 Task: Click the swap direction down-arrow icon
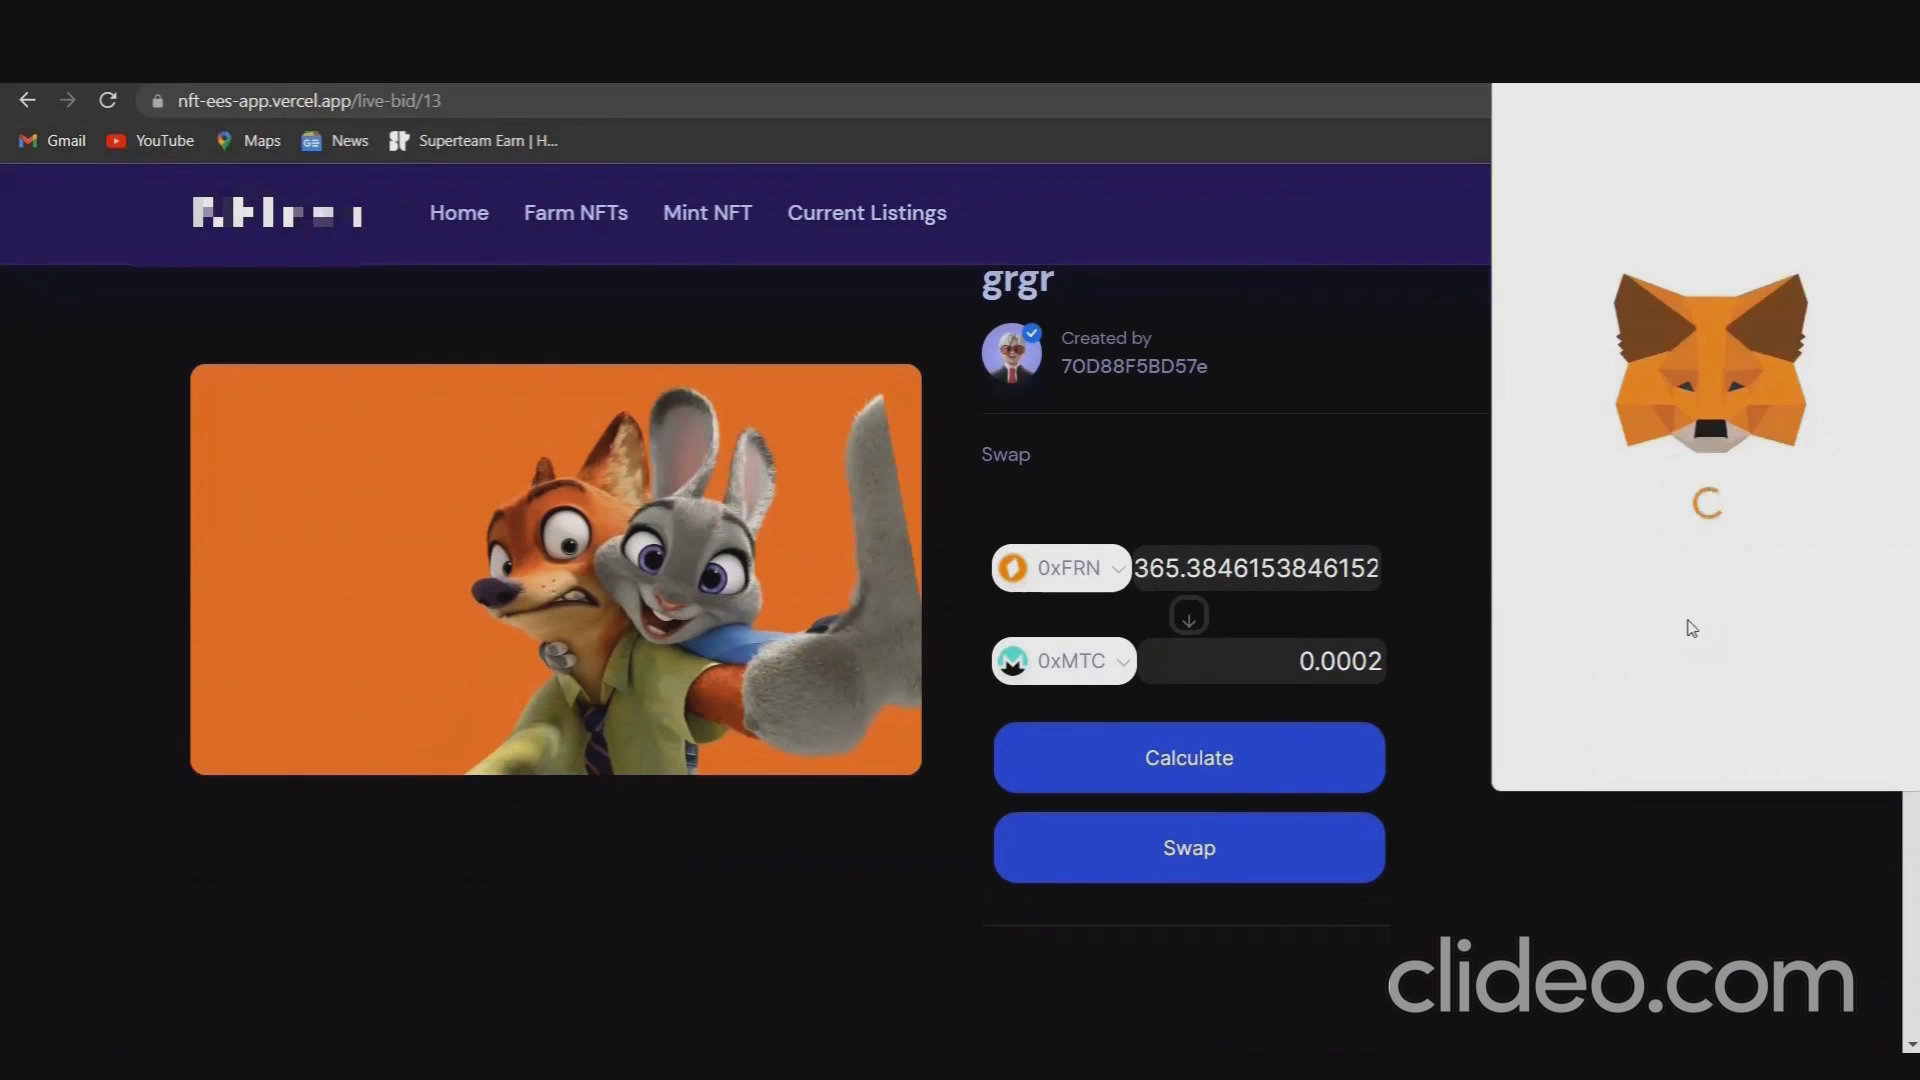(x=1189, y=616)
